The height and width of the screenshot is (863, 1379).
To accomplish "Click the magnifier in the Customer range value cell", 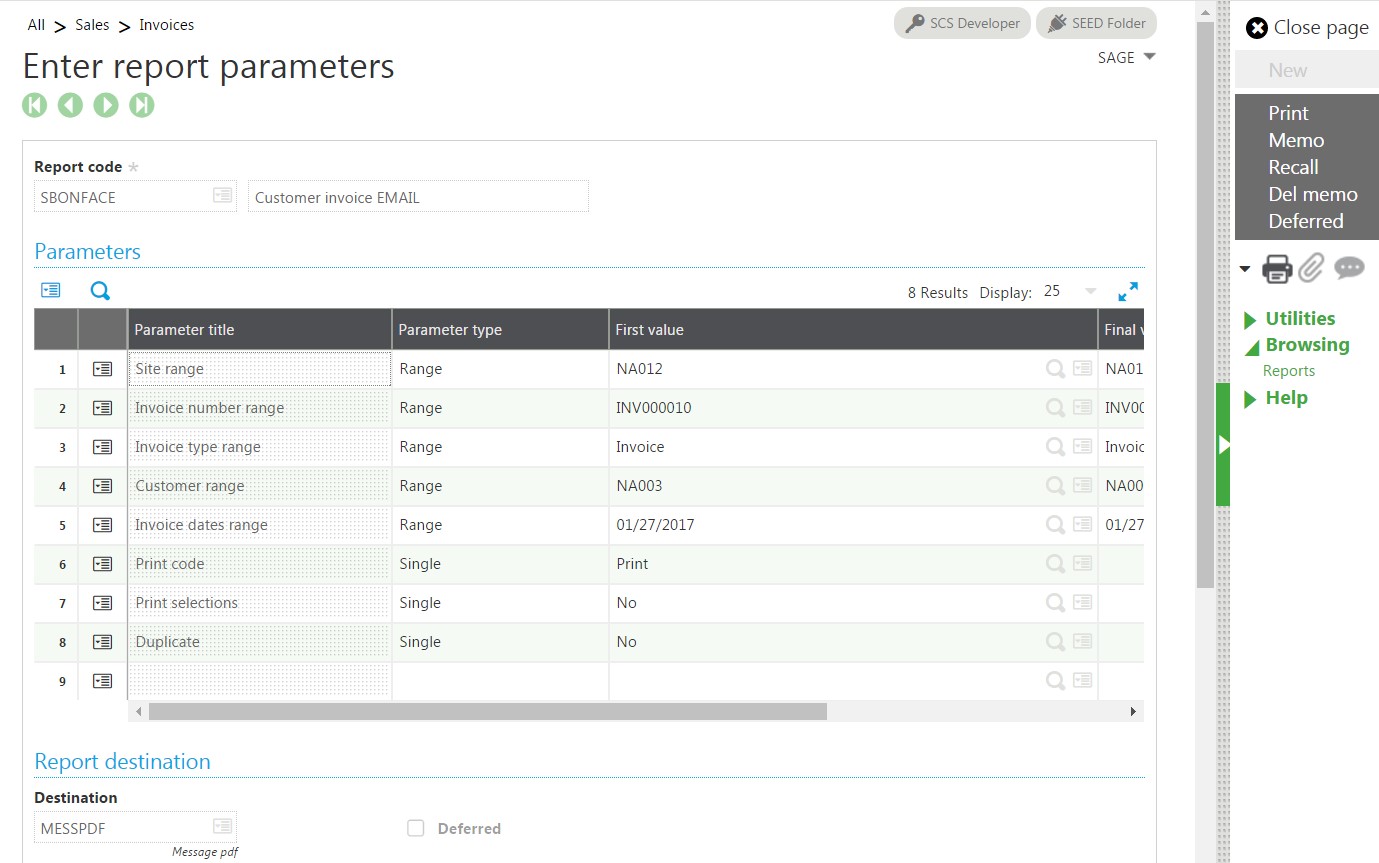I will coord(1055,486).
